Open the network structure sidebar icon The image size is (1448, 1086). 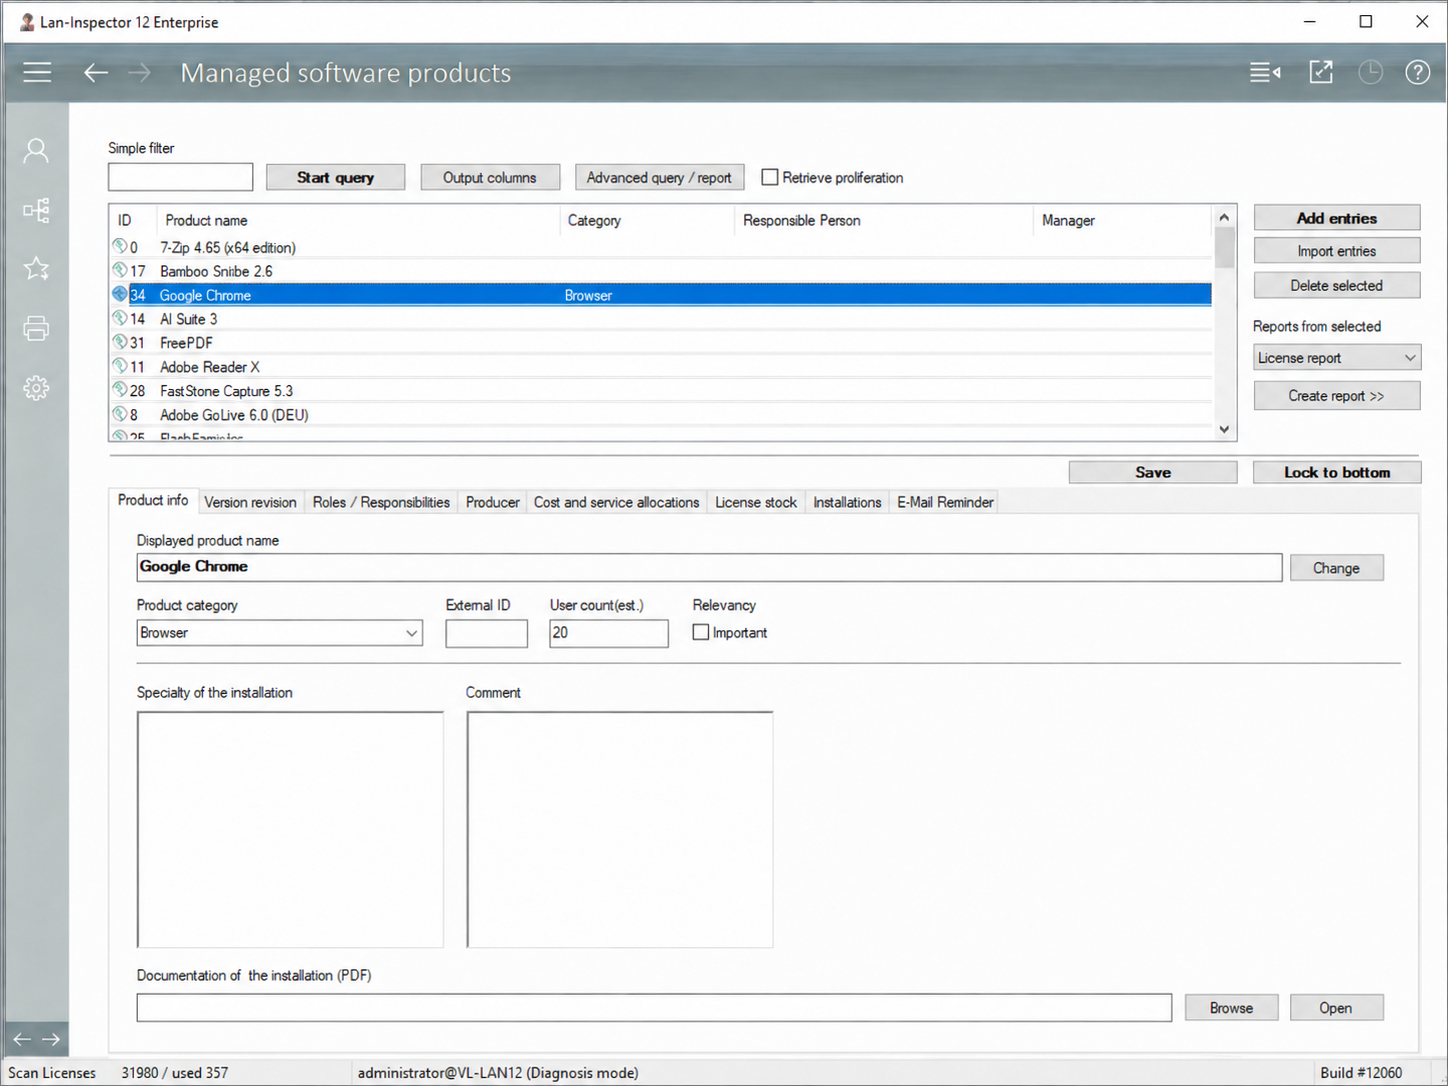36,210
